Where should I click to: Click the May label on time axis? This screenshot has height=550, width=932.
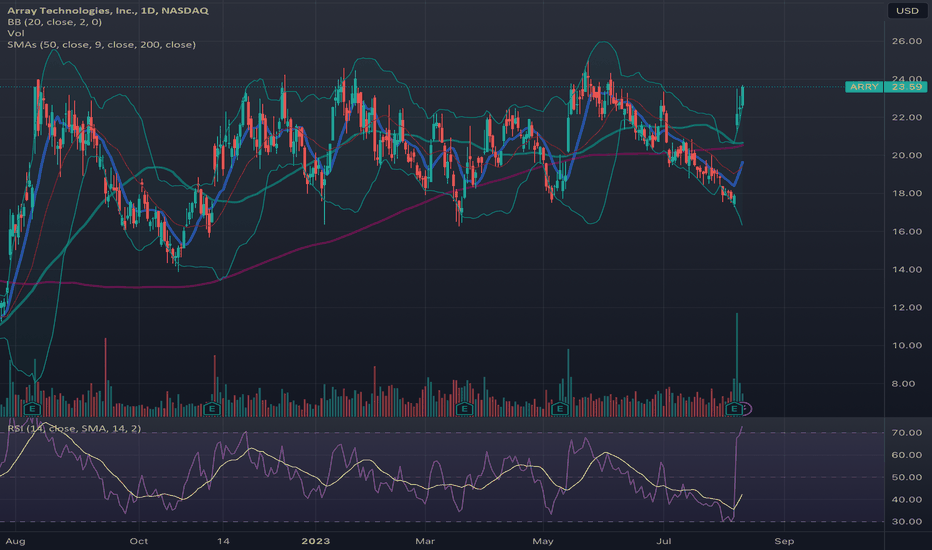point(543,541)
